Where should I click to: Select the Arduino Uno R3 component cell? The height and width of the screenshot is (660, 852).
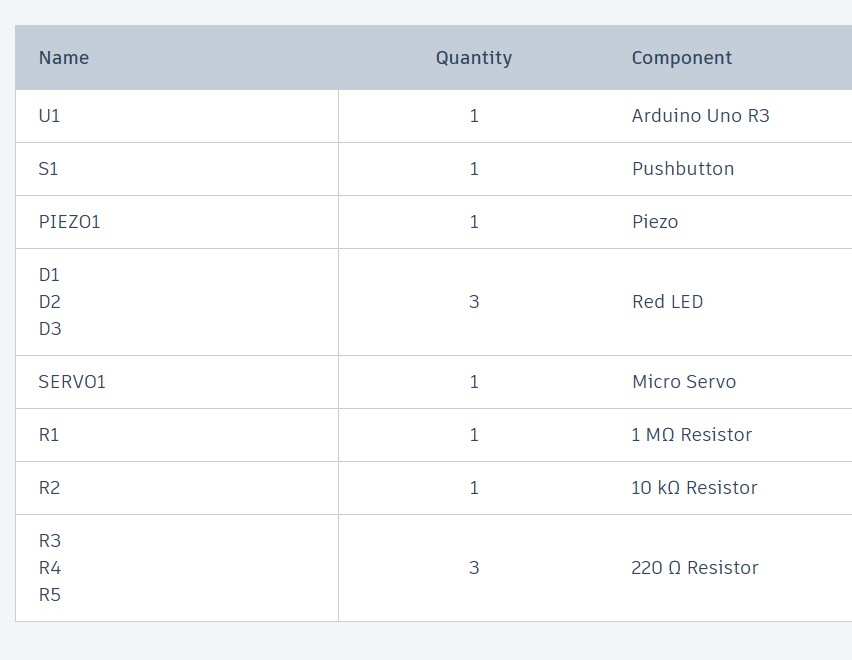(x=731, y=116)
